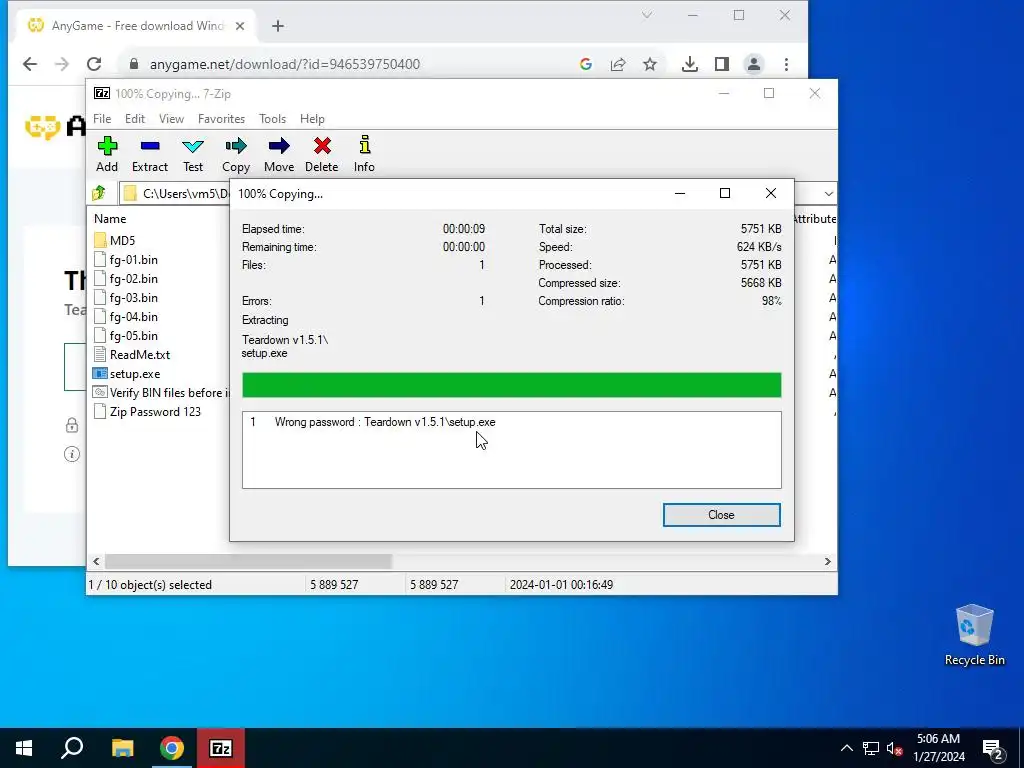
Task: Click the Copy toolbar icon
Action: click(236, 155)
